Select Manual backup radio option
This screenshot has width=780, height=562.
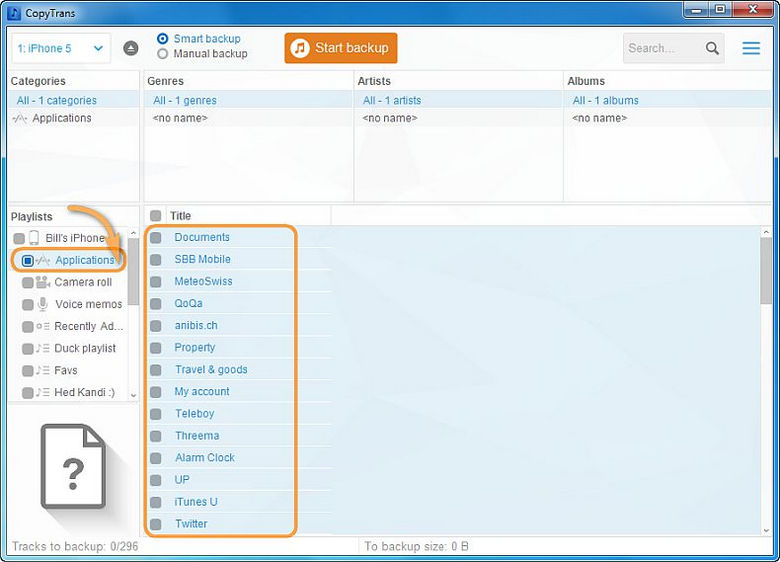point(163,54)
